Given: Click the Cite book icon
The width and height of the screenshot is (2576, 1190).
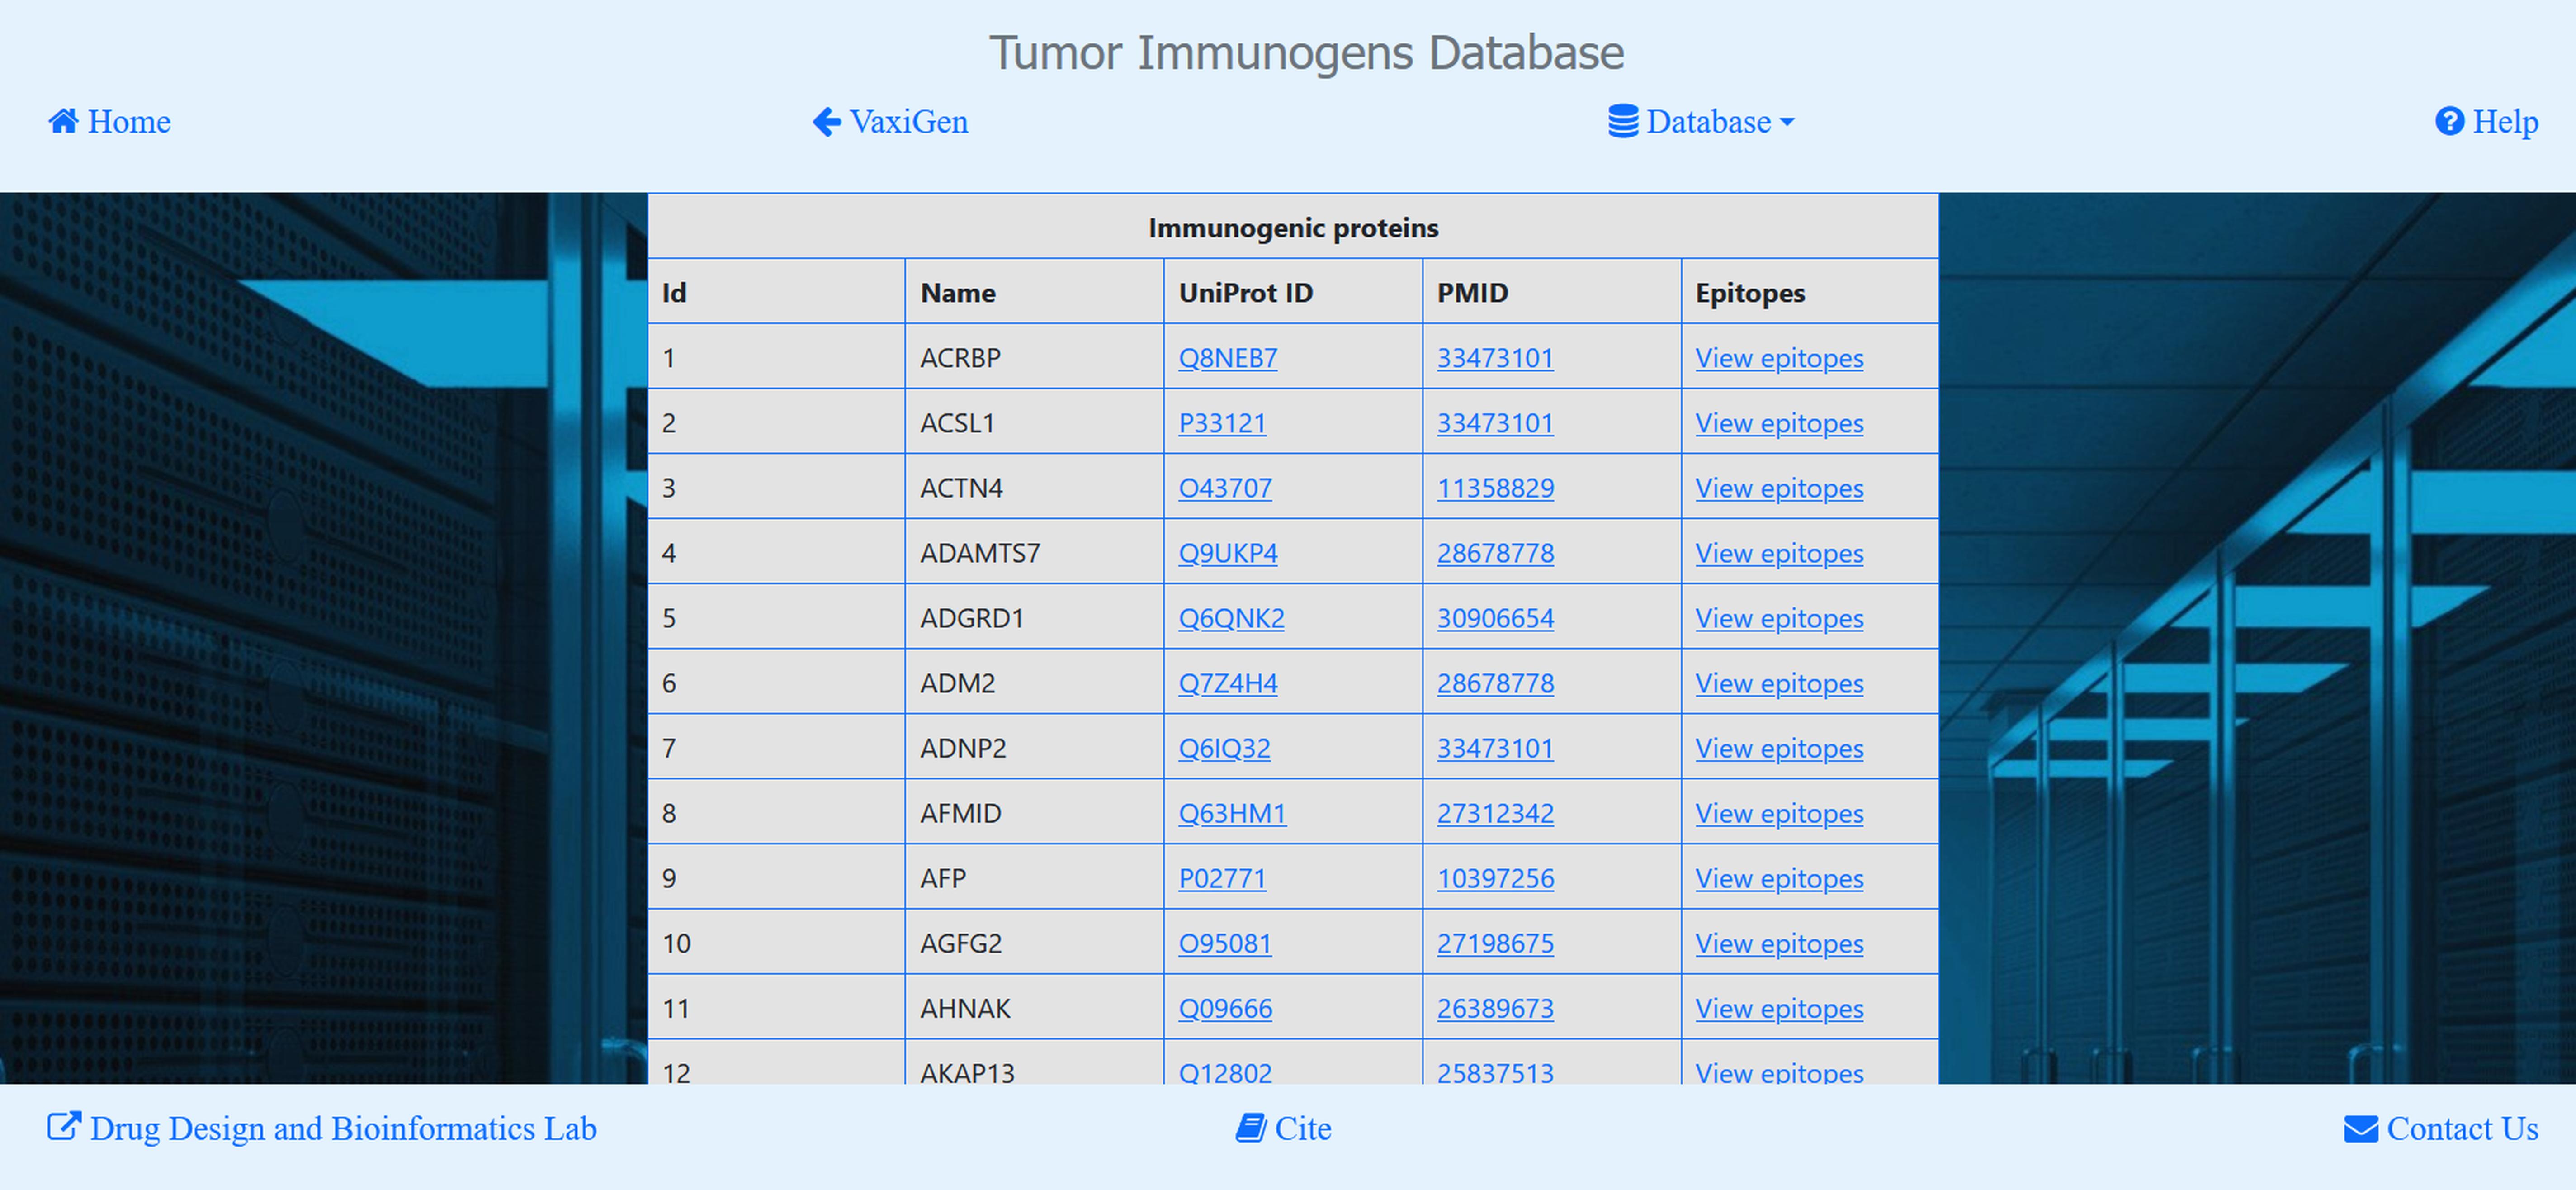Looking at the screenshot, I should pyautogui.click(x=1250, y=1128).
